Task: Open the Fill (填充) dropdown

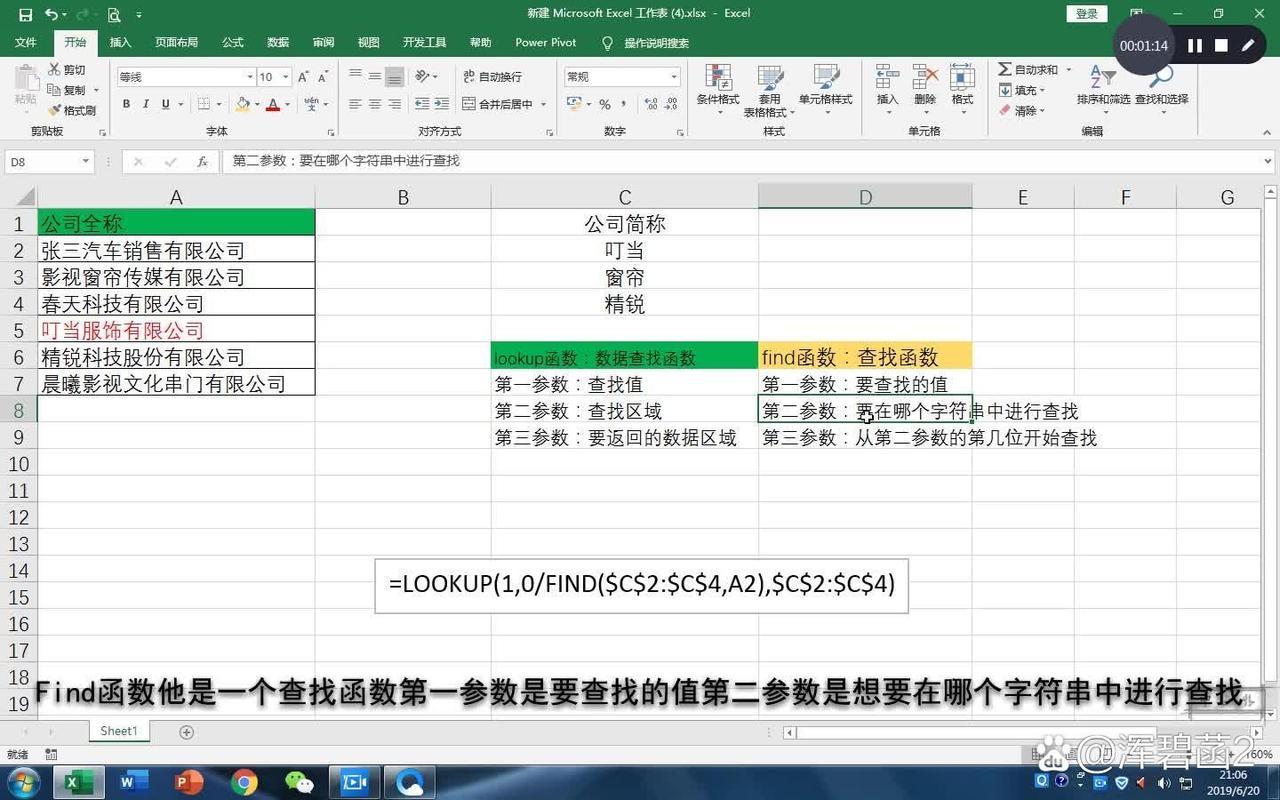Action: tap(1022, 90)
